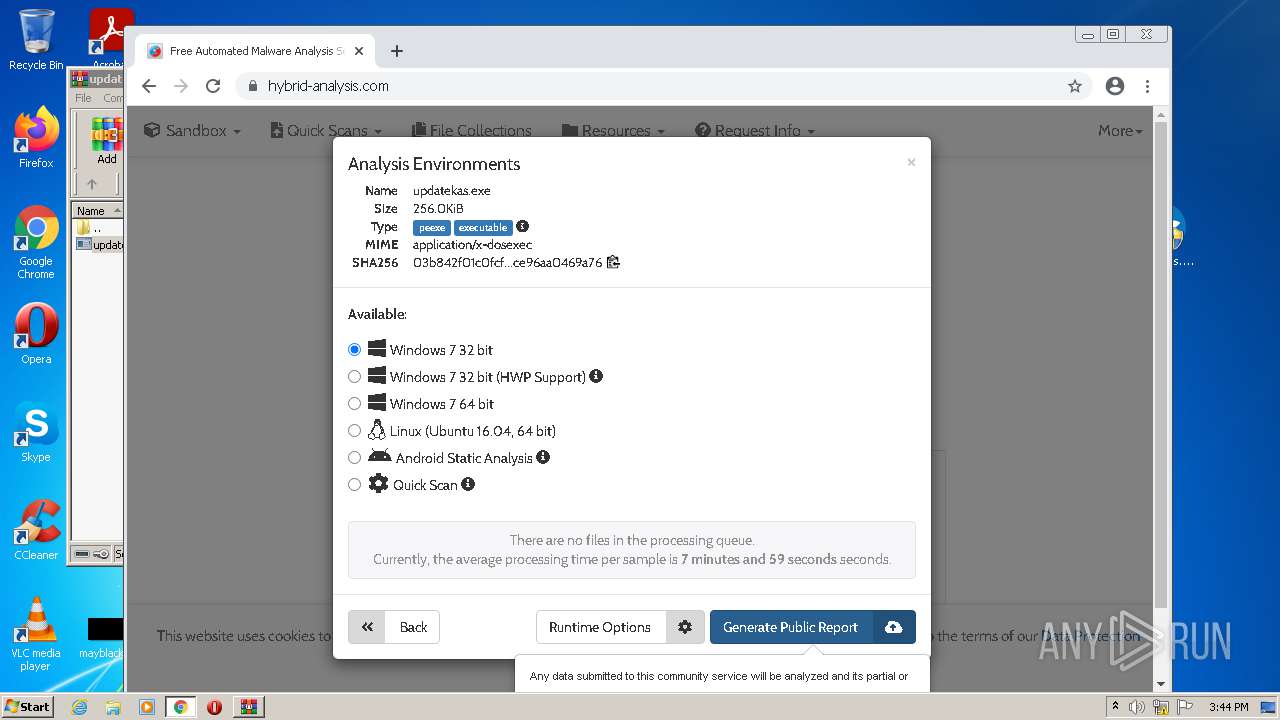Open the More dropdown menu
The image size is (1280, 720).
pos(1120,130)
